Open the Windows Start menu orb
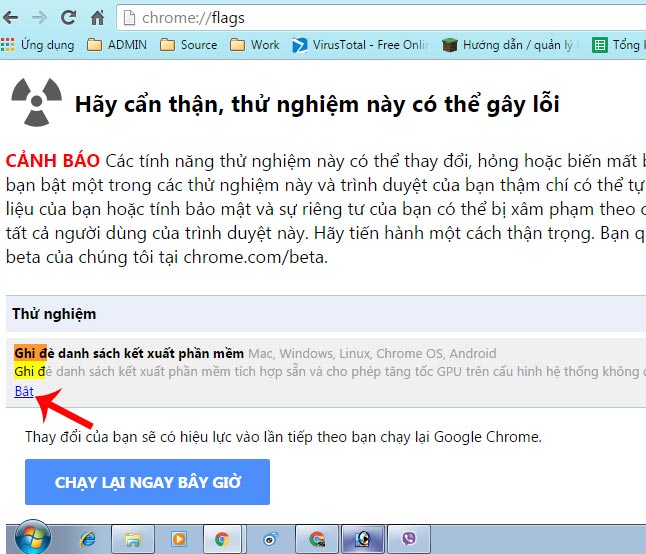The height and width of the screenshot is (554, 646). pyautogui.click(x=33, y=538)
